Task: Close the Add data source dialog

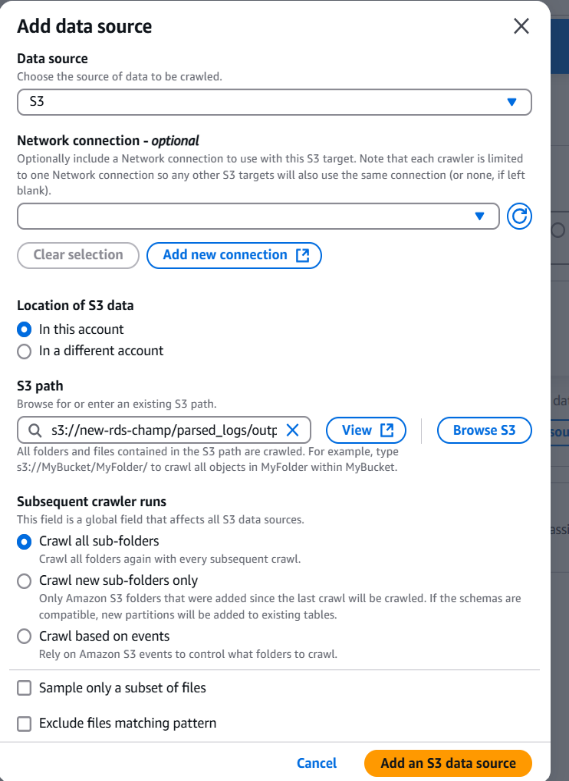Action: [x=521, y=26]
